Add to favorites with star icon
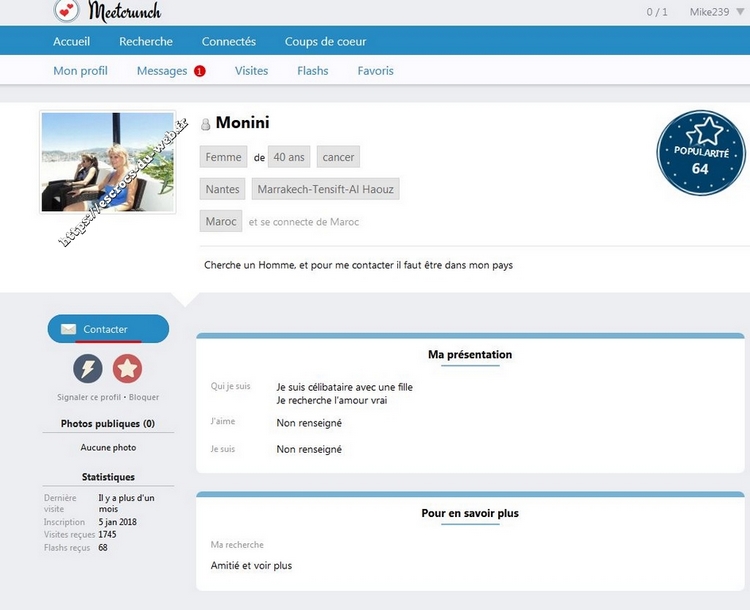 [x=127, y=369]
